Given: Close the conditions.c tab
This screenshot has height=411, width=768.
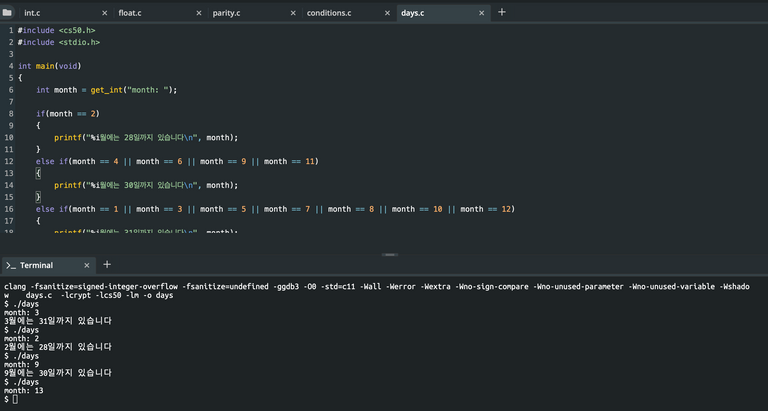Looking at the screenshot, I should (387, 13).
